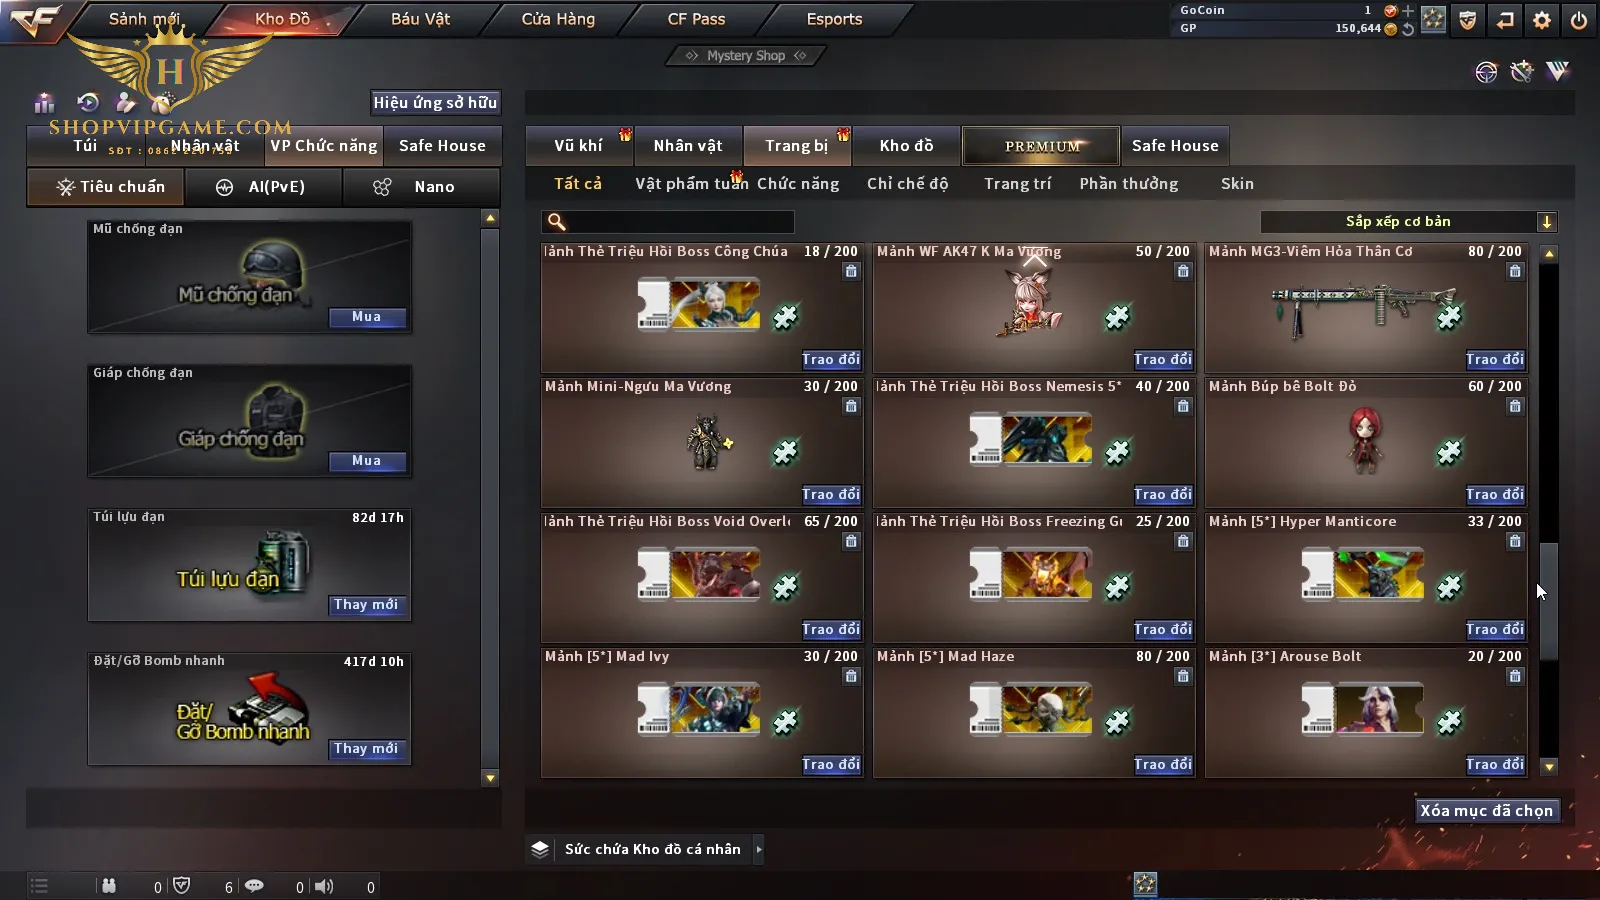Click the speaker icon in bottom bar
Image resolution: width=1600 pixels, height=900 pixels.
(x=324, y=886)
